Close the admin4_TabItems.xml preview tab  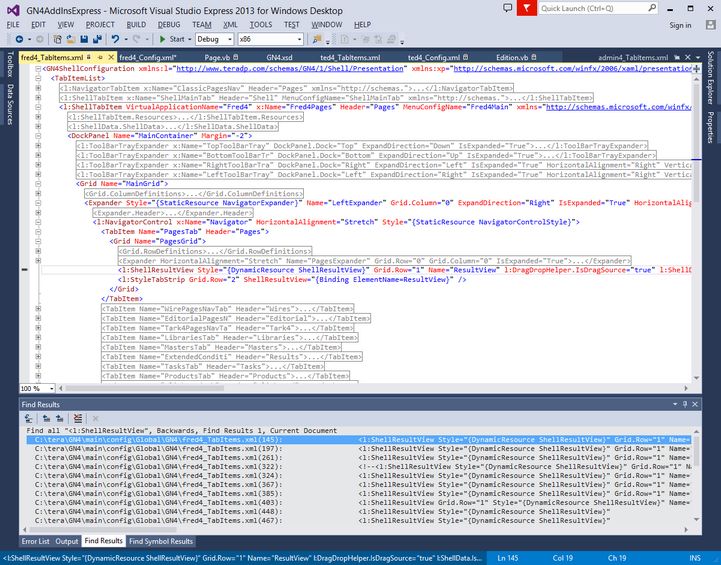pos(688,57)
